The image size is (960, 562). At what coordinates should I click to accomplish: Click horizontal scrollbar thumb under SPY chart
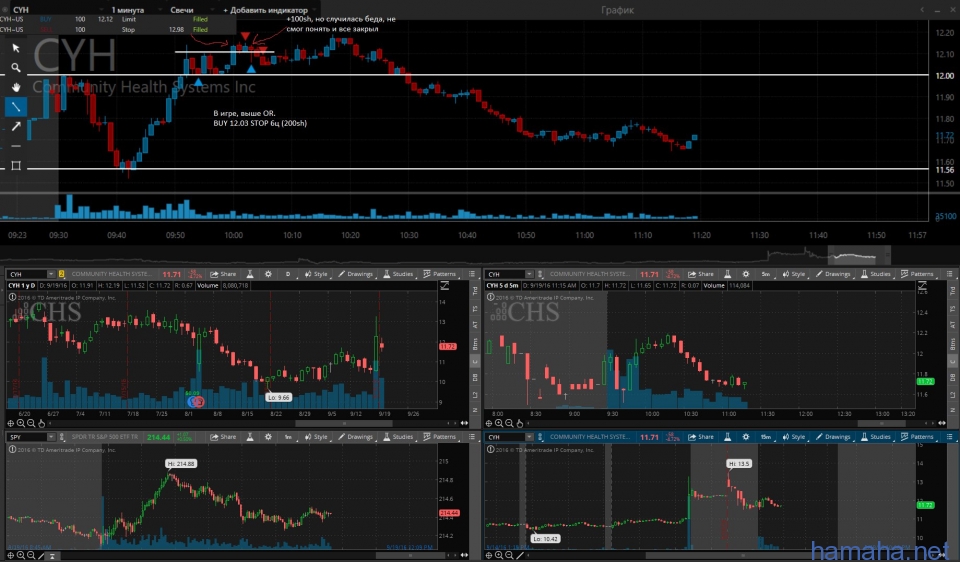point(410,556)
